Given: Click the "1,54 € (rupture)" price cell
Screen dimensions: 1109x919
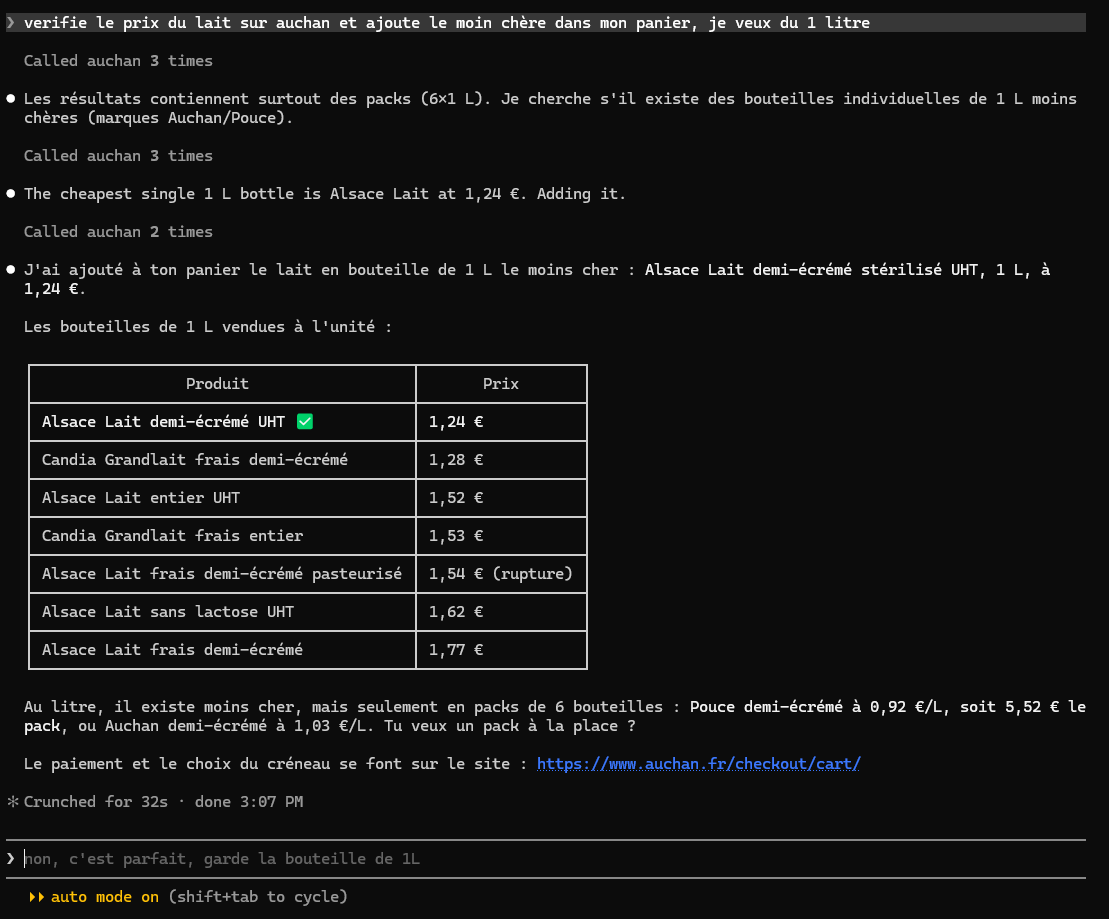Looking at the screenshot, I should pyautogui.click(x=501, y=574).
